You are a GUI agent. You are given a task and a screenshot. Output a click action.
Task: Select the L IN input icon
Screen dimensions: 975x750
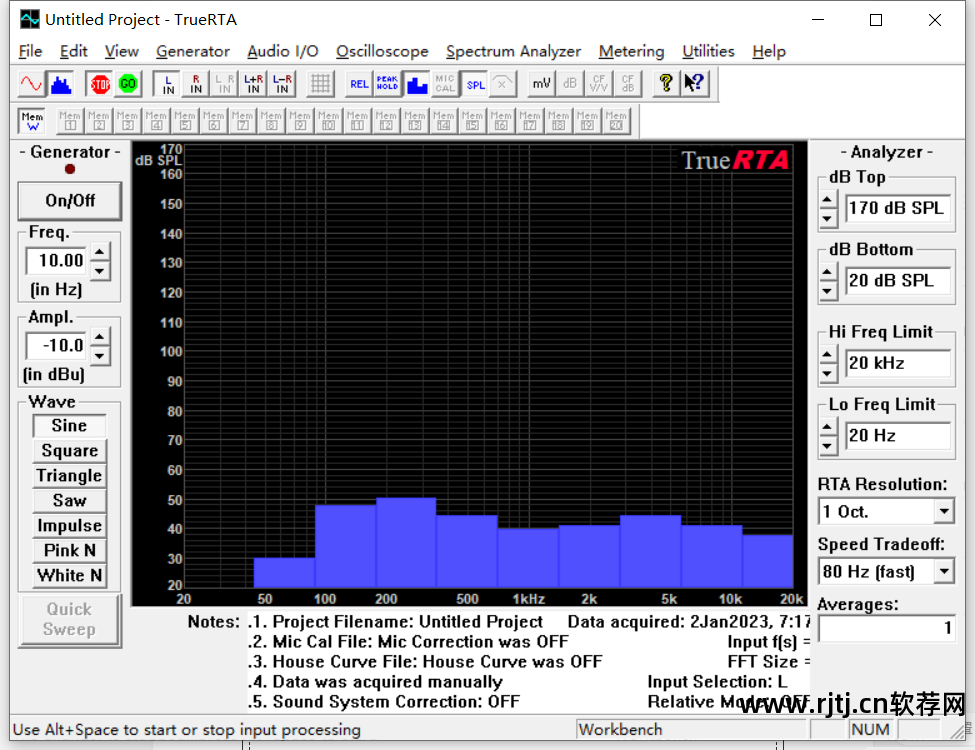tap(167, 83)
